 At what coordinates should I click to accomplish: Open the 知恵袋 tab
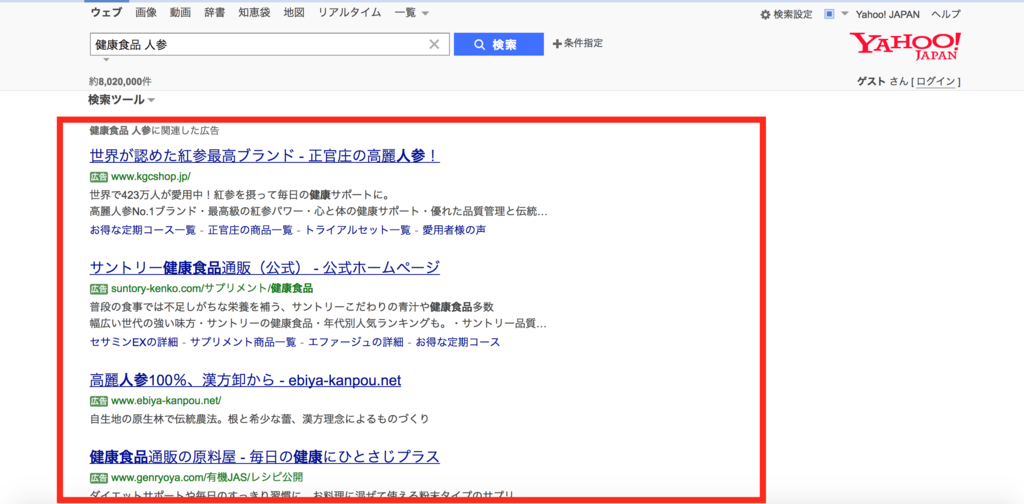(253, 13)
